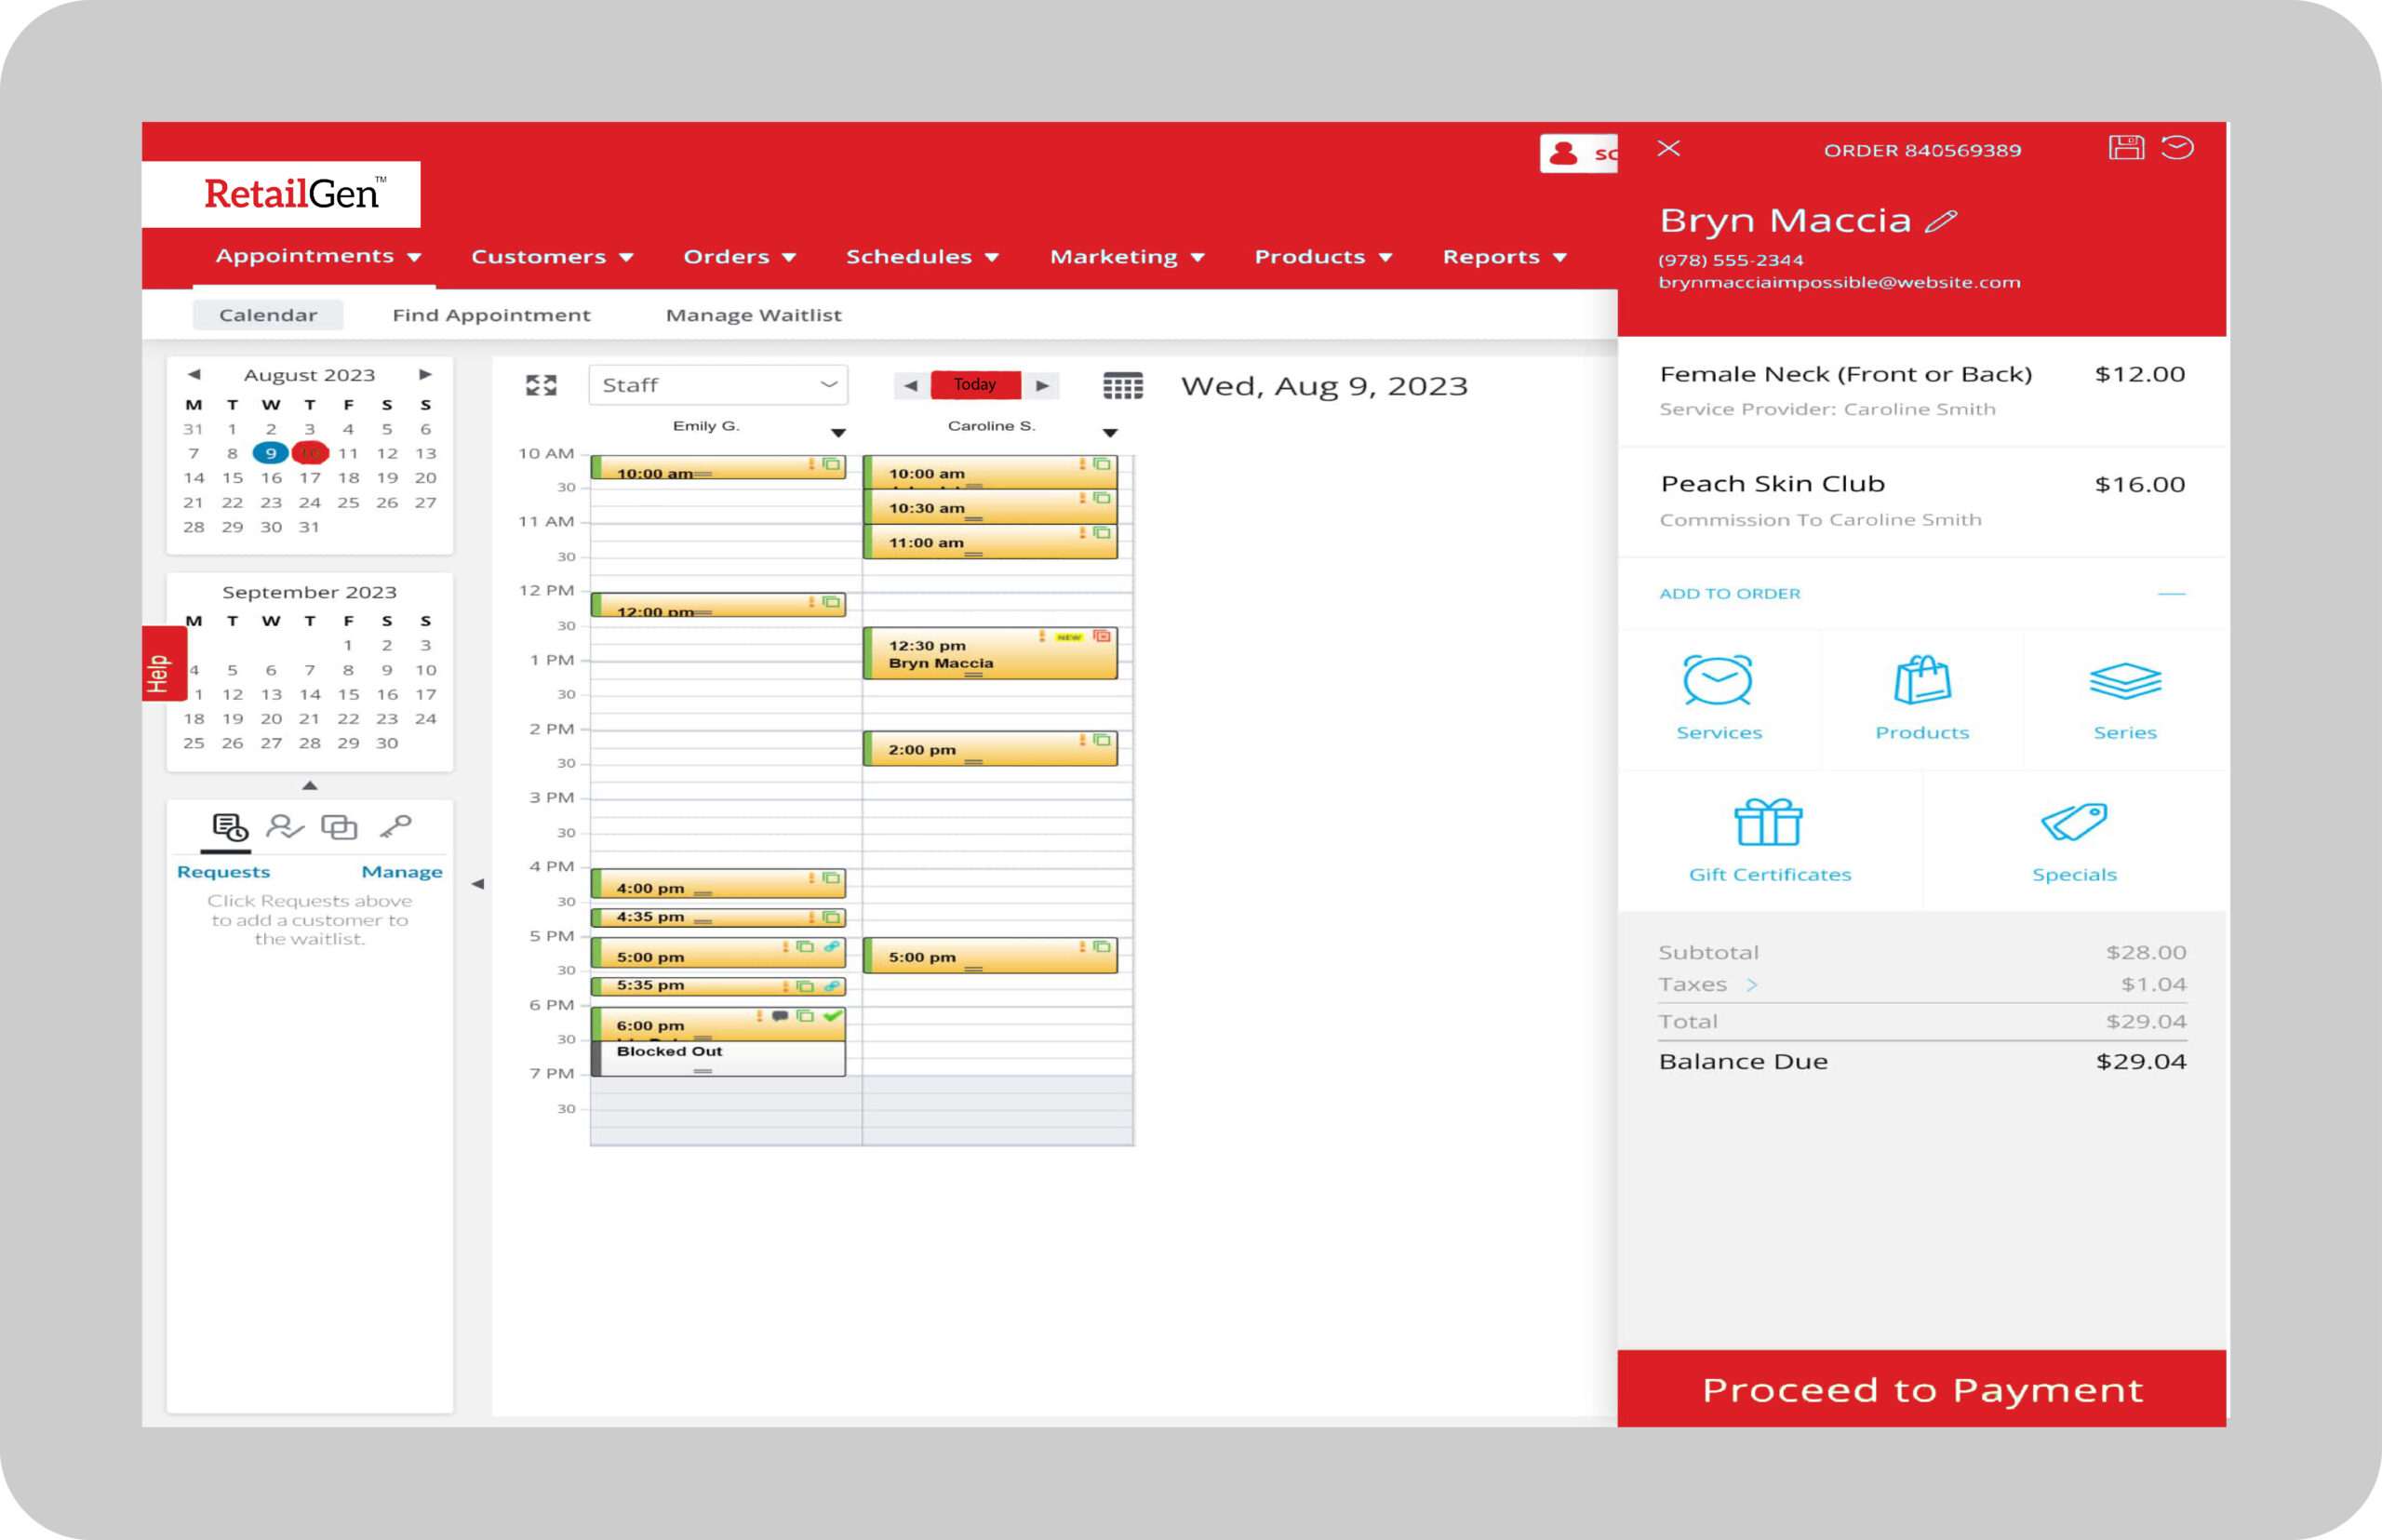2382x1540 pixels.
Task: Open the Staff view dropdown
Action: 718,386
